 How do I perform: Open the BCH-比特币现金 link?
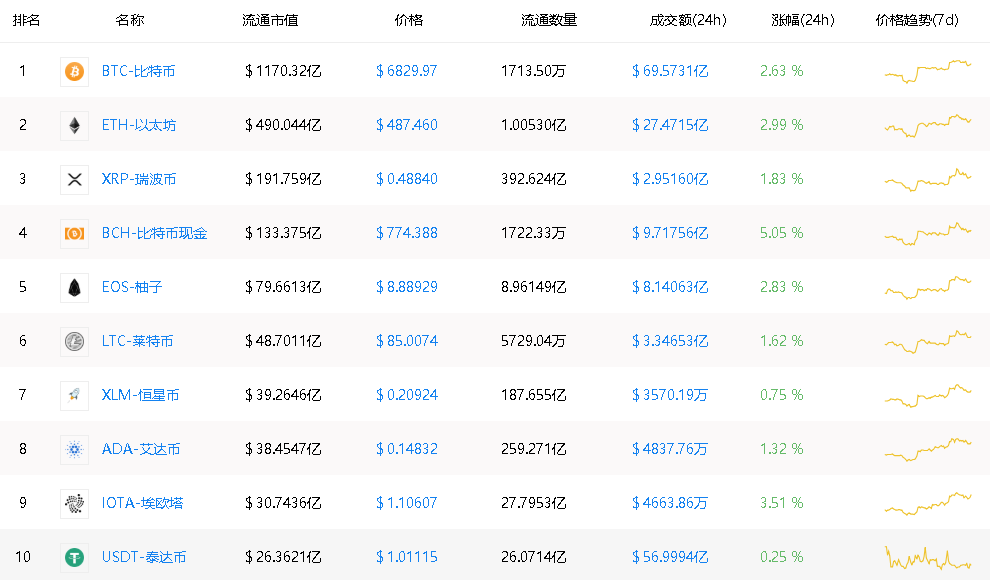tap(155, 233)
